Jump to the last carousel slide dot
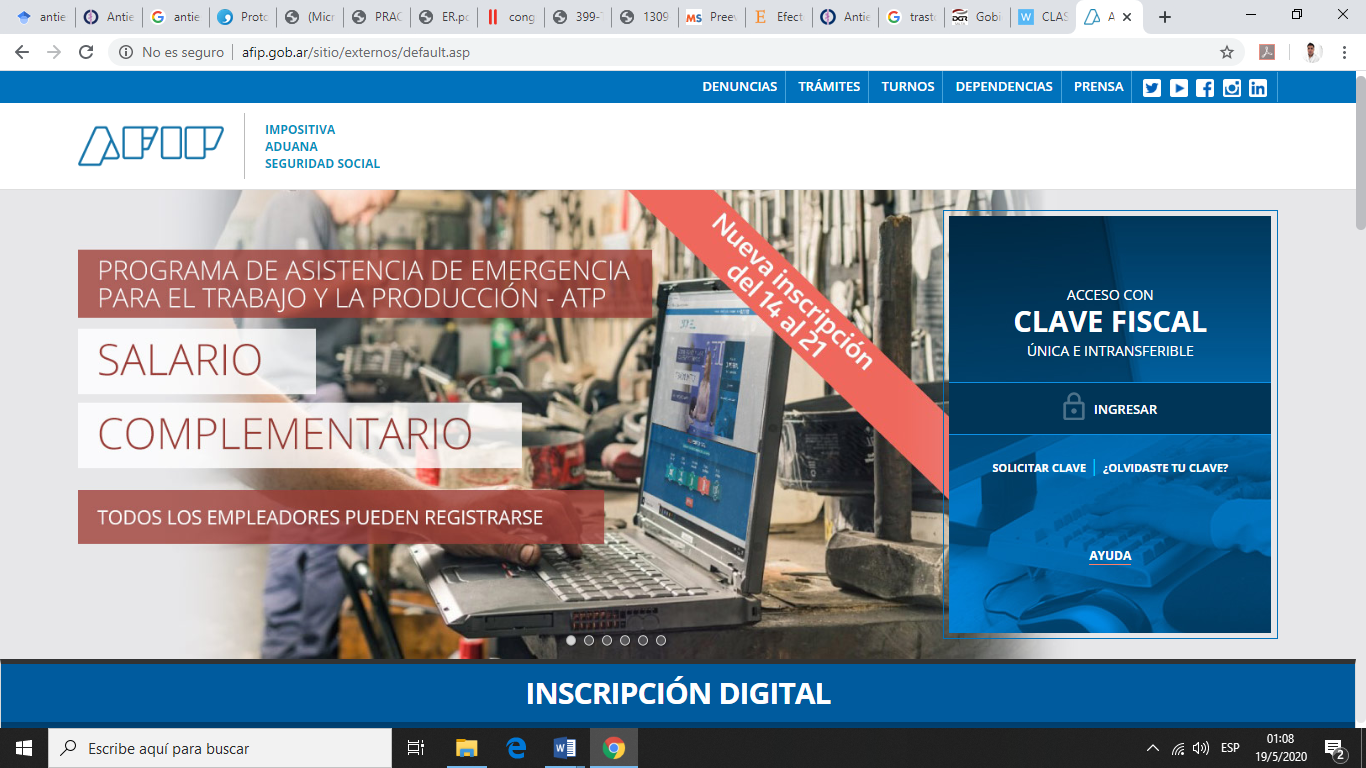The width and height of the screenshot is (1366, 768). coord(661,640)
